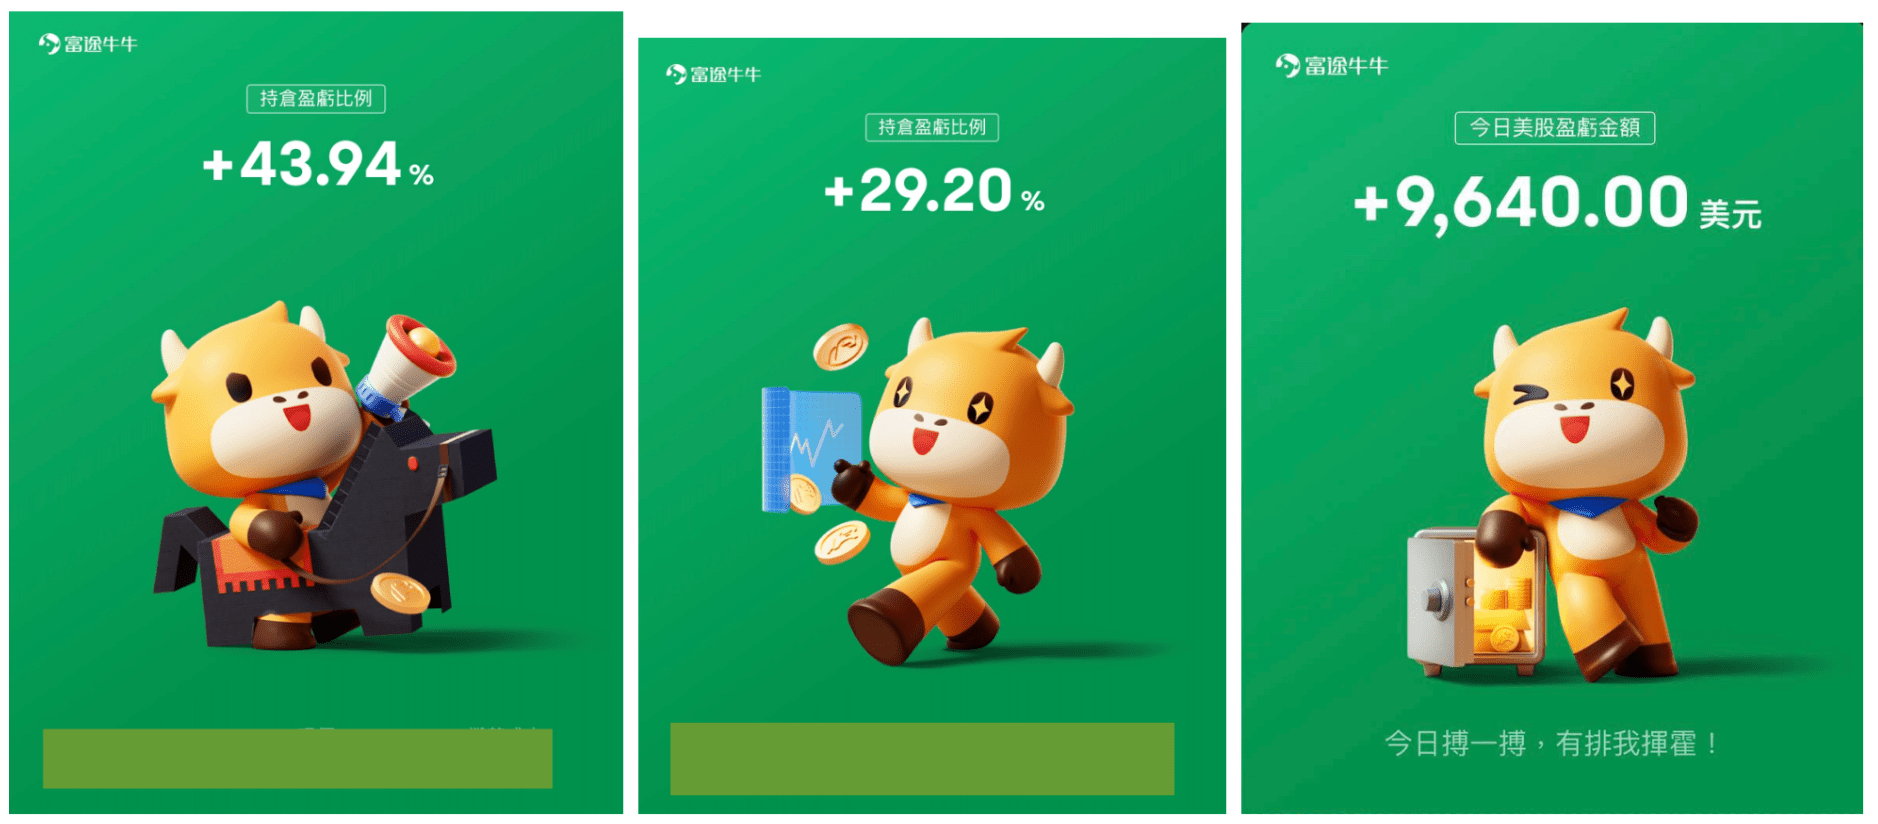Click the +9,640.00 美元 amount
The height and width of the screenshot is (824, 1878).
(1557, 205)
